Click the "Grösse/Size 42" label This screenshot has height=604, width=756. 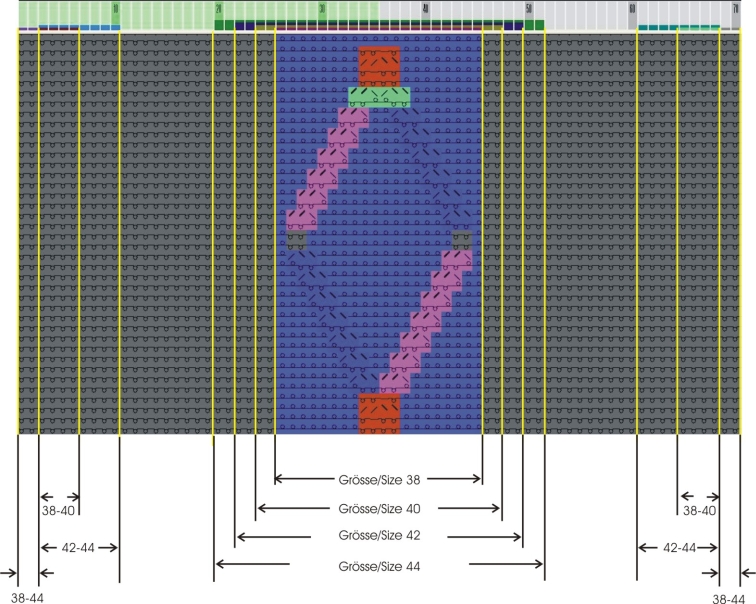[x=379, y=536]
